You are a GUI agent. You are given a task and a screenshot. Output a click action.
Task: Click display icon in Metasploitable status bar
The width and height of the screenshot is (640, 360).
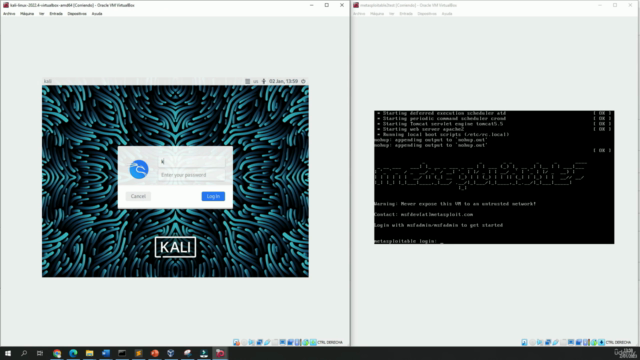571,342
